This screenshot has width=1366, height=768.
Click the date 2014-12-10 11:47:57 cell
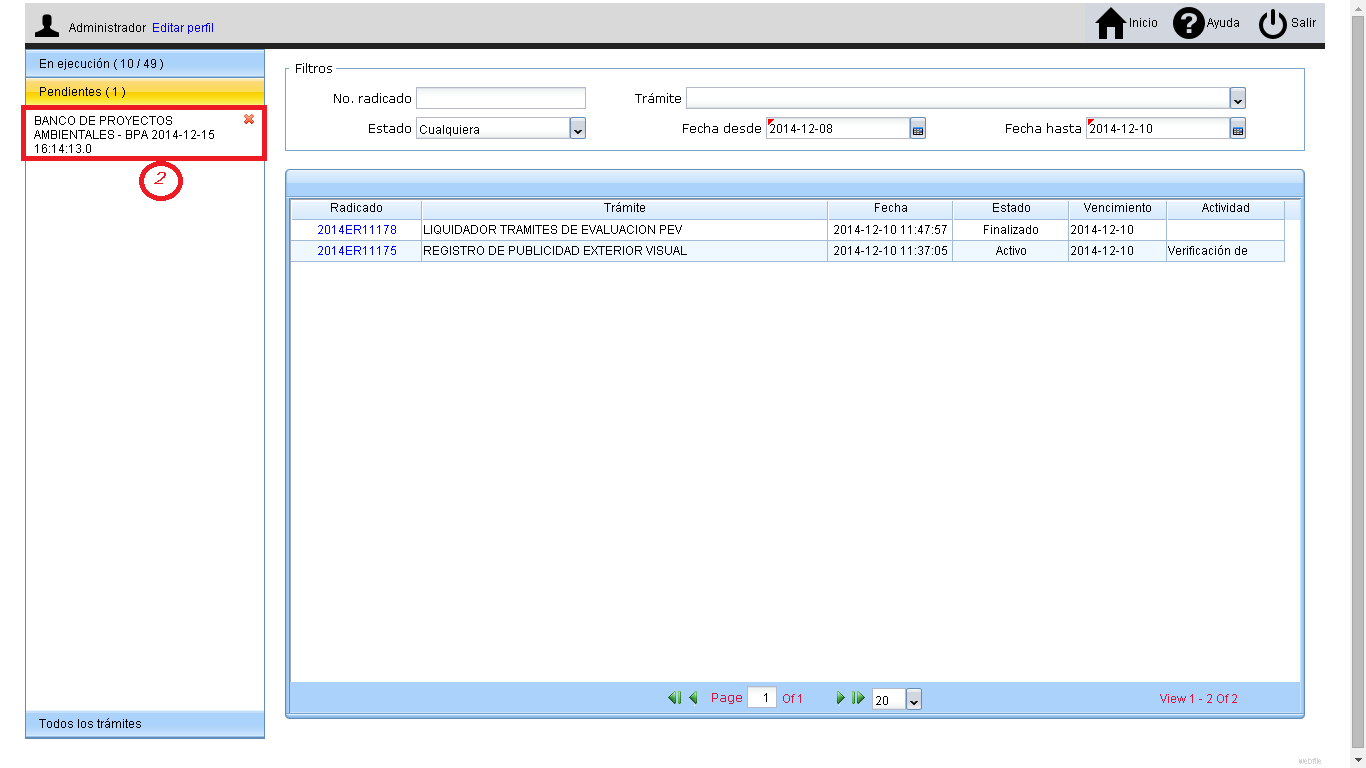(x=890, y=230)
